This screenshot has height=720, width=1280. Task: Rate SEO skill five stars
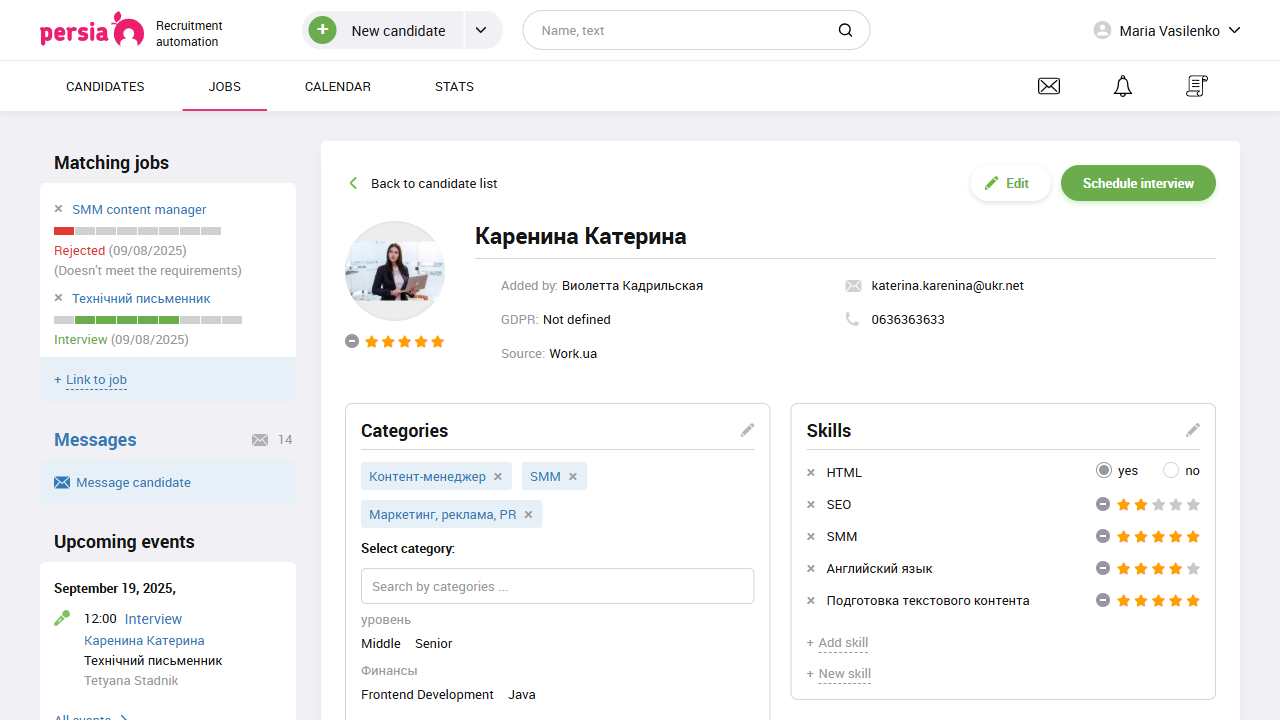click(1192, 504)
